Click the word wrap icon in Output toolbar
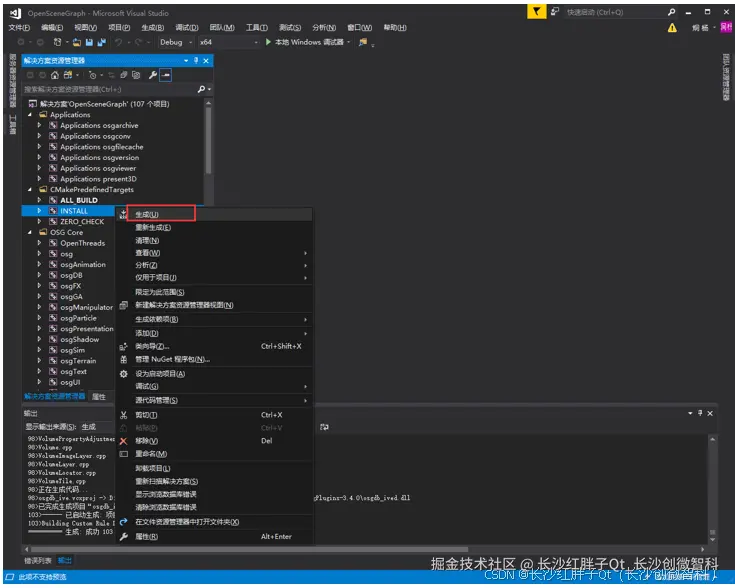 point(324,427)
